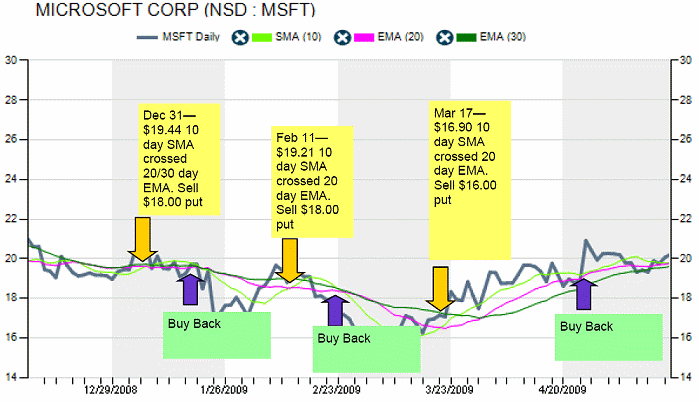This screenshot has height=402, width=699.
Task: Click the 12/29/2008 date axis label
Action: 111,390
